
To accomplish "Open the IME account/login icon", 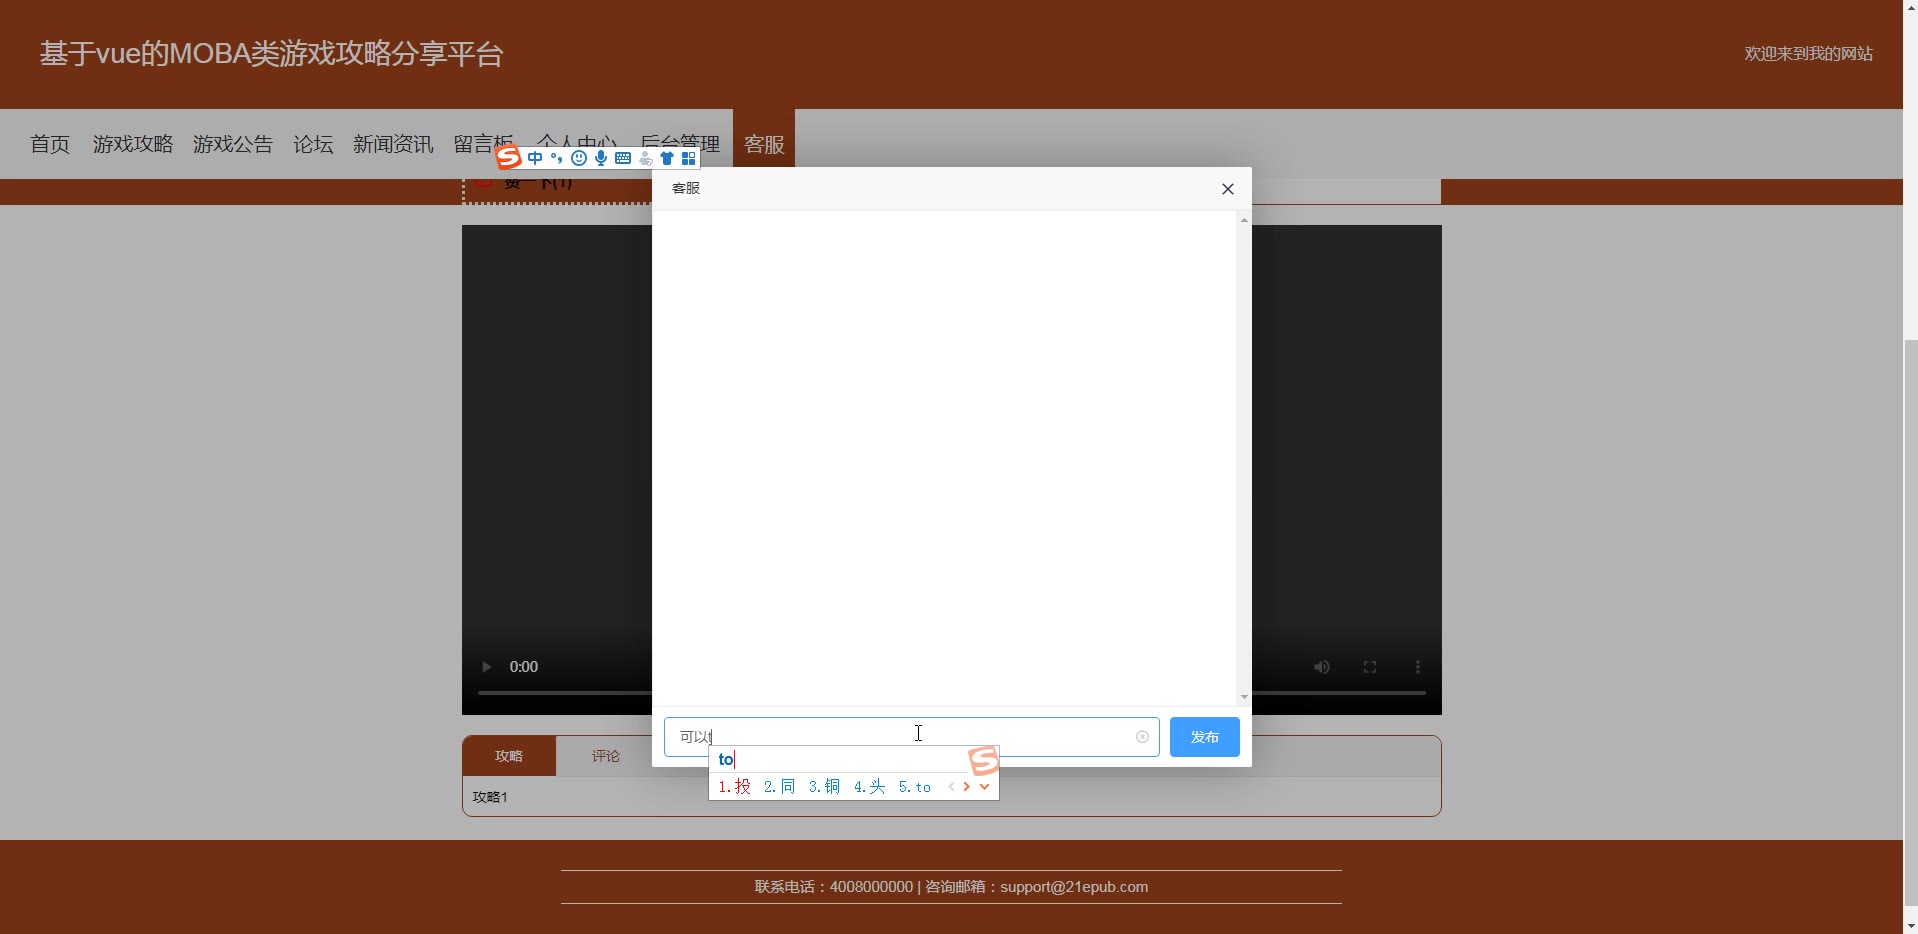I will (x=645, y=158).
